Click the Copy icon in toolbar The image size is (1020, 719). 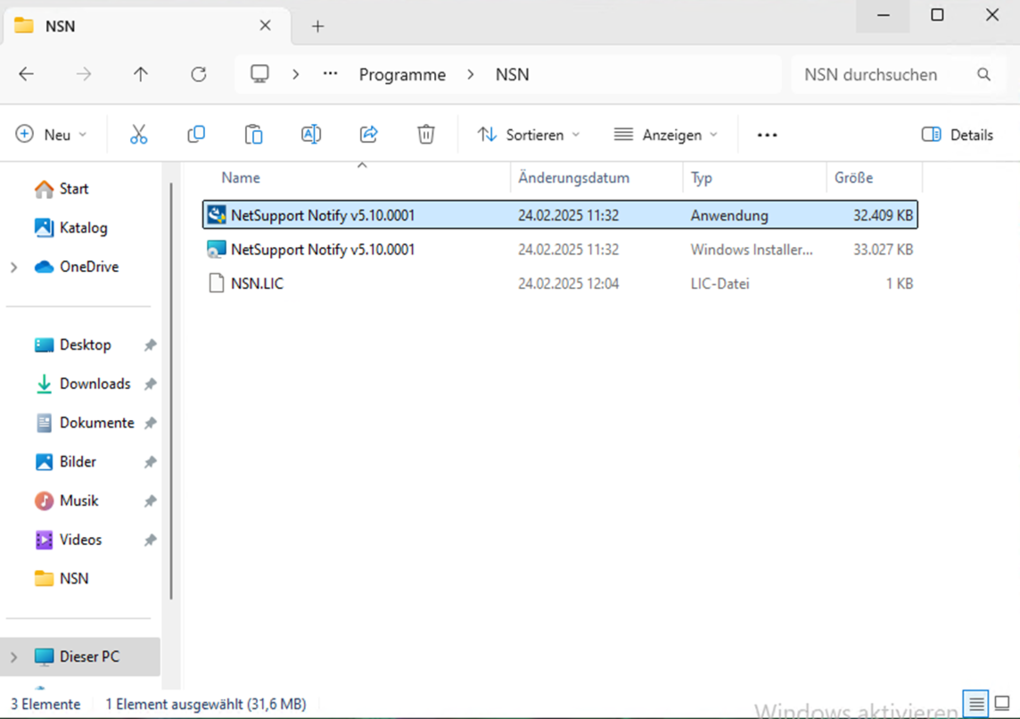pyautogui.click(x=196, y=134)
